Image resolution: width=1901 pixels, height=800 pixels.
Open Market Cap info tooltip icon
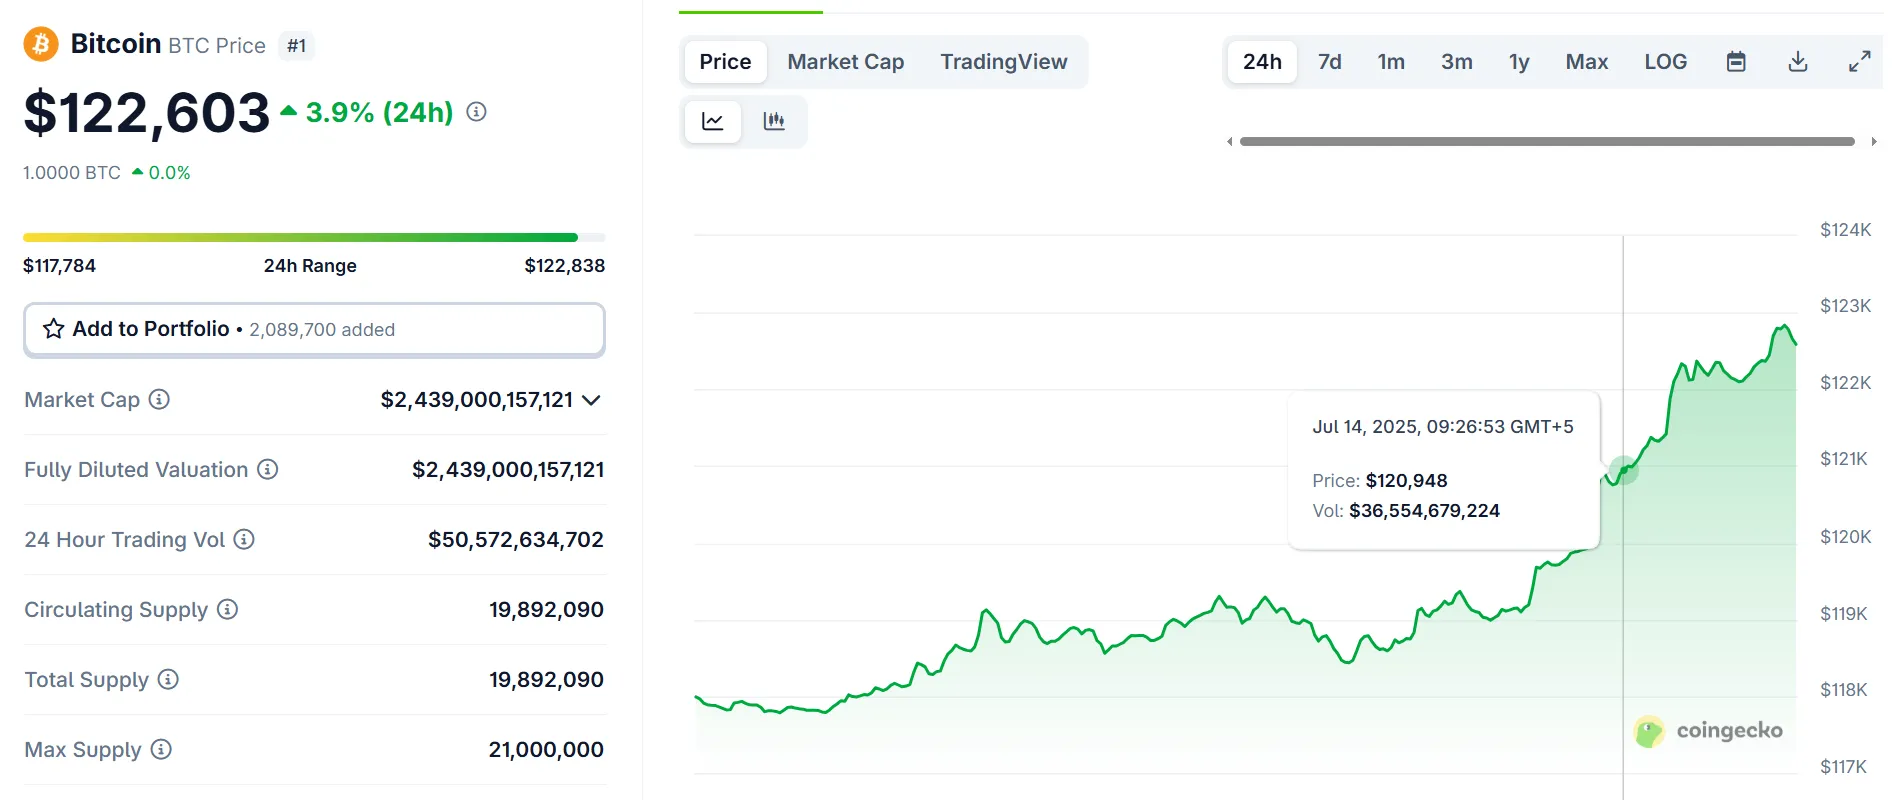[x=159, y=399]
